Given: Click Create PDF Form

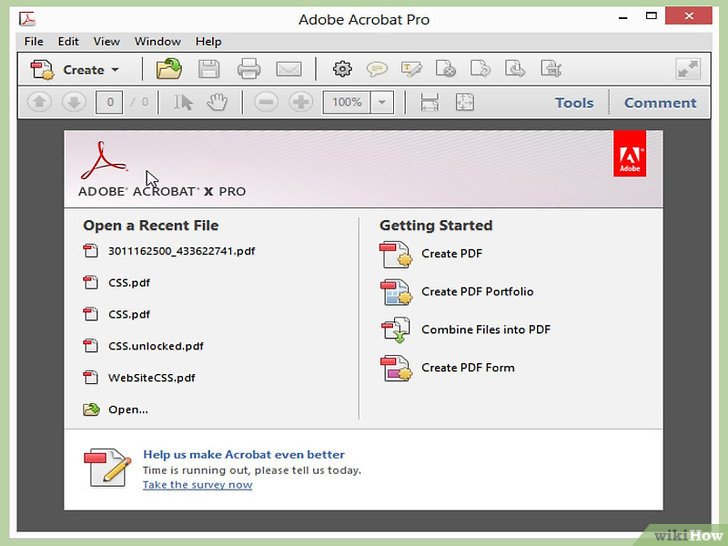Looking at the screenshot, I should 468,368.
